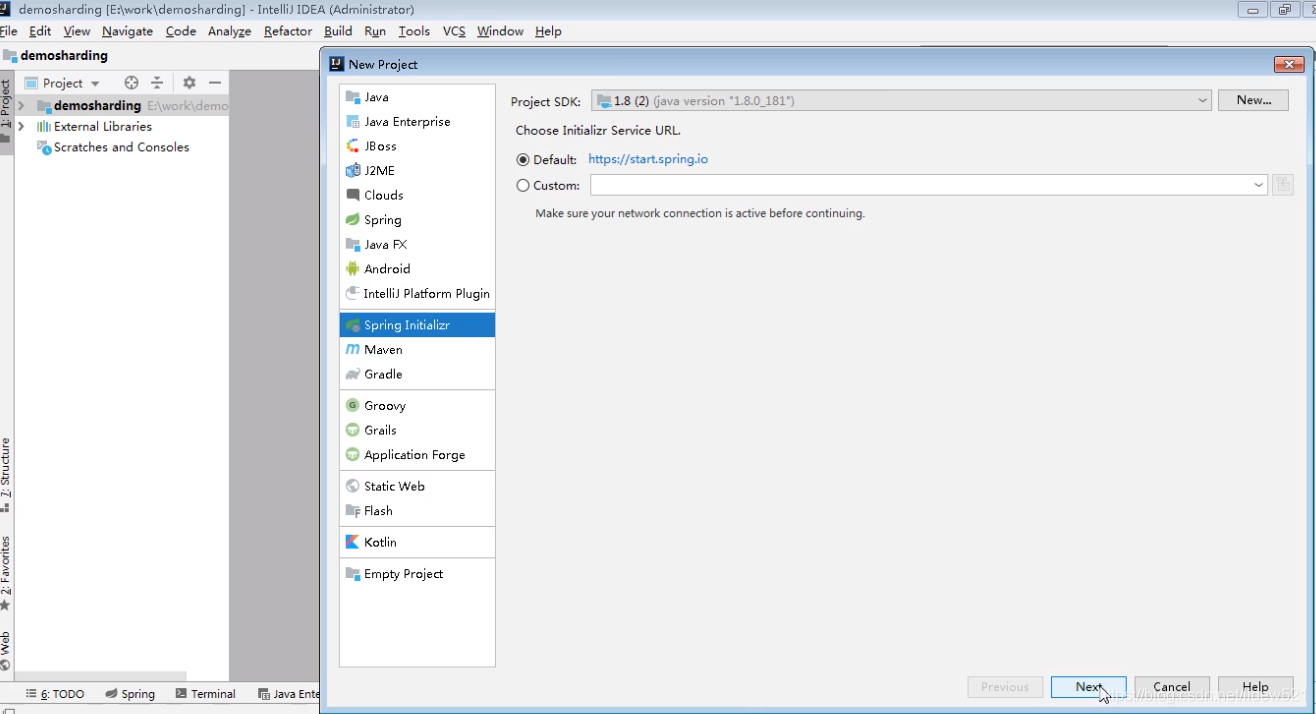Click the custom URL browse icon

tap(1283, 185)
